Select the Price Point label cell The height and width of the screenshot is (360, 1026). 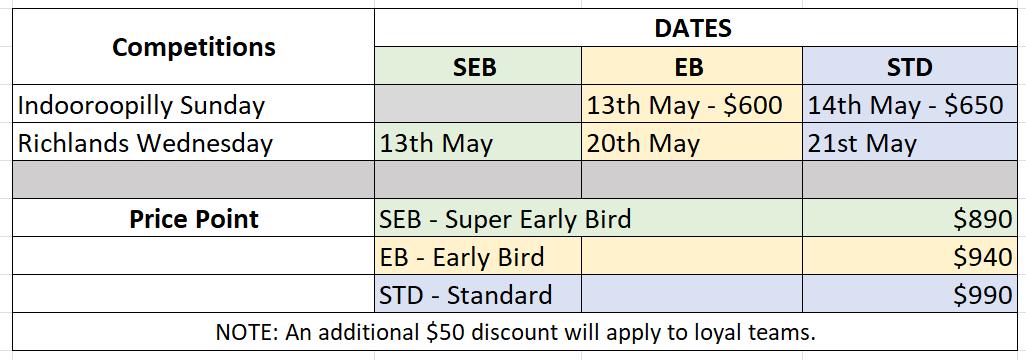[x=194, y=217]
